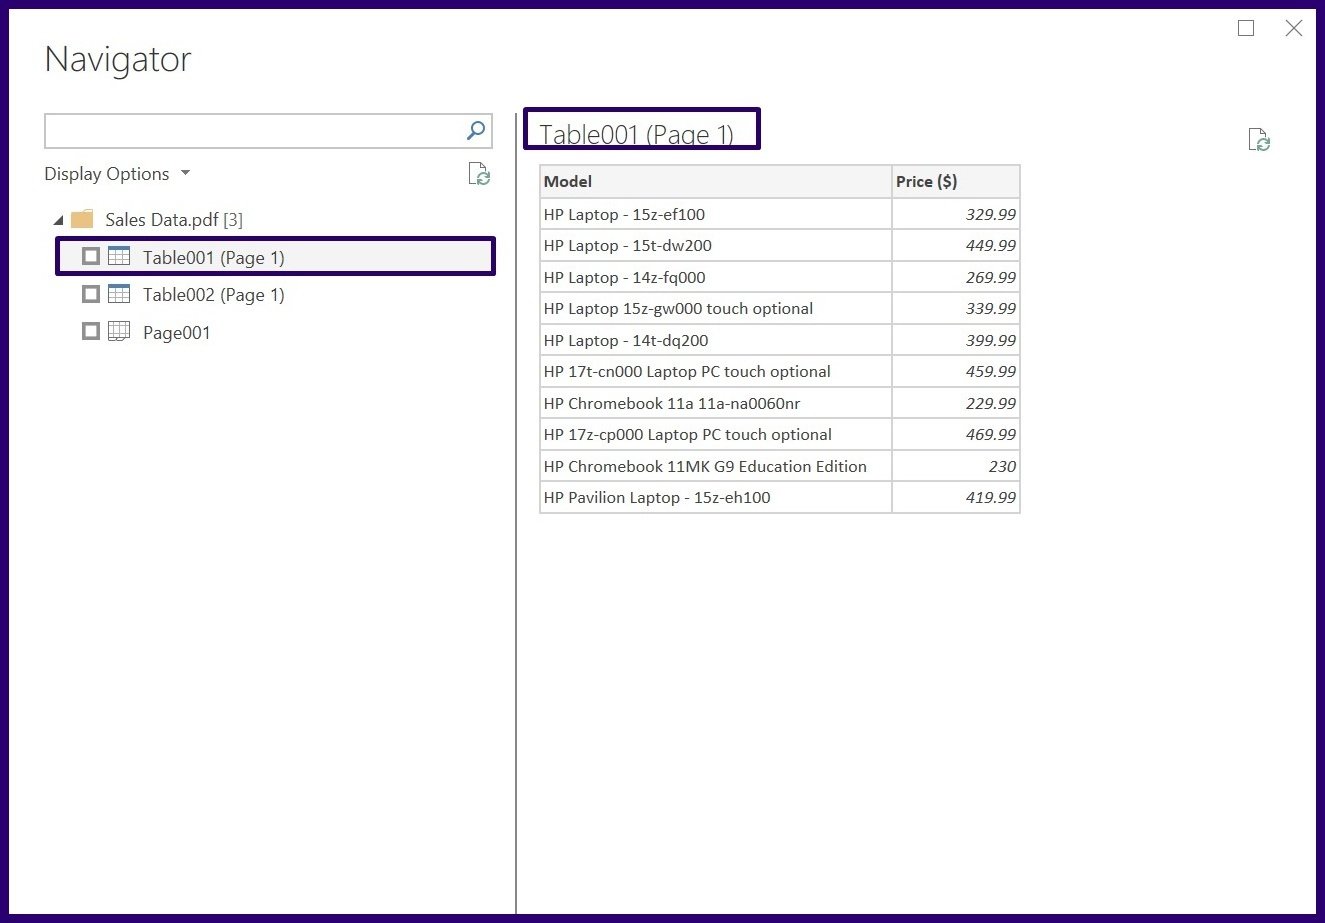
Task: Open the Display Options dropdown
Action: (117, 174)
